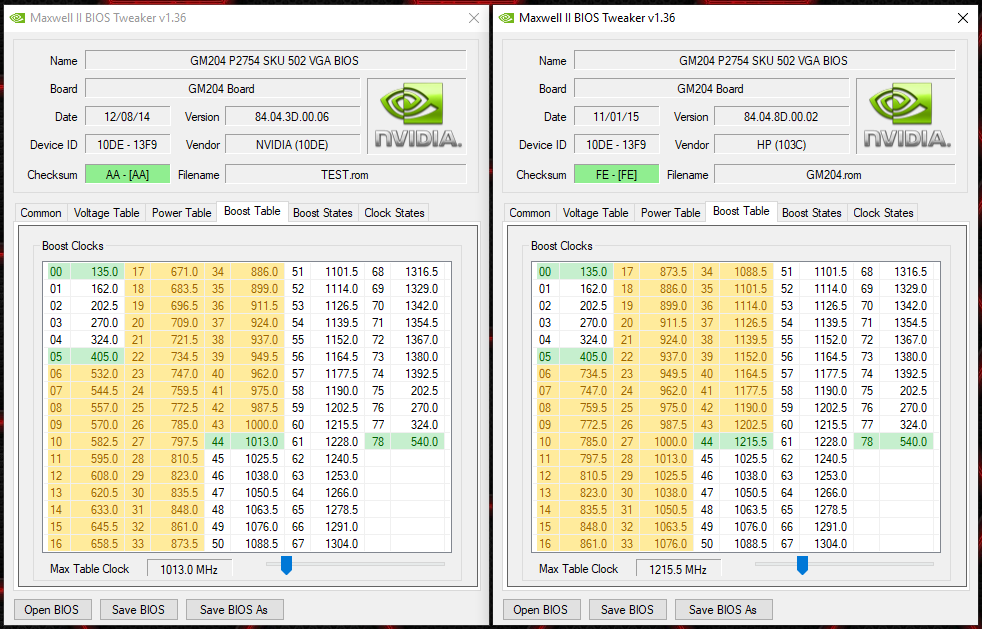Click Save BIOS in GM204.rom window
The image size is (982, 629).
pyautogui.click(x=628, y=610)
